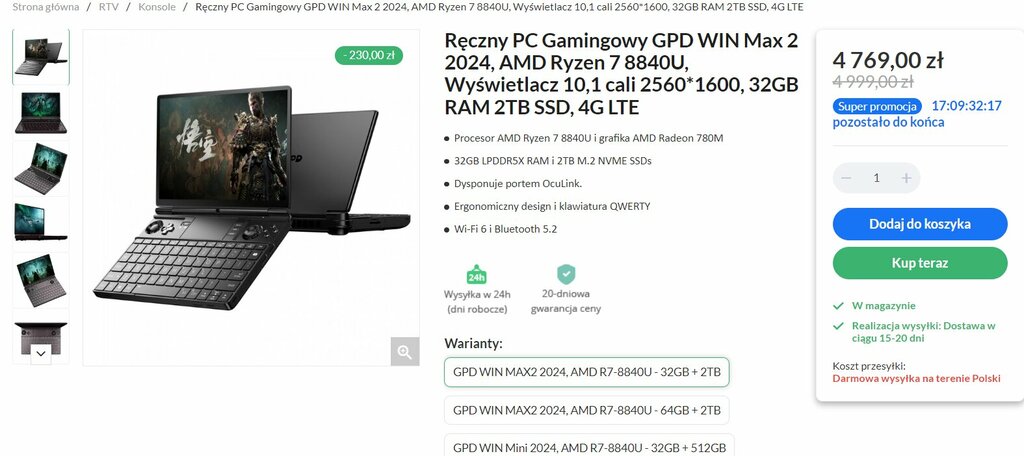Select the third angled laptop thumbnail

(40, 168)
